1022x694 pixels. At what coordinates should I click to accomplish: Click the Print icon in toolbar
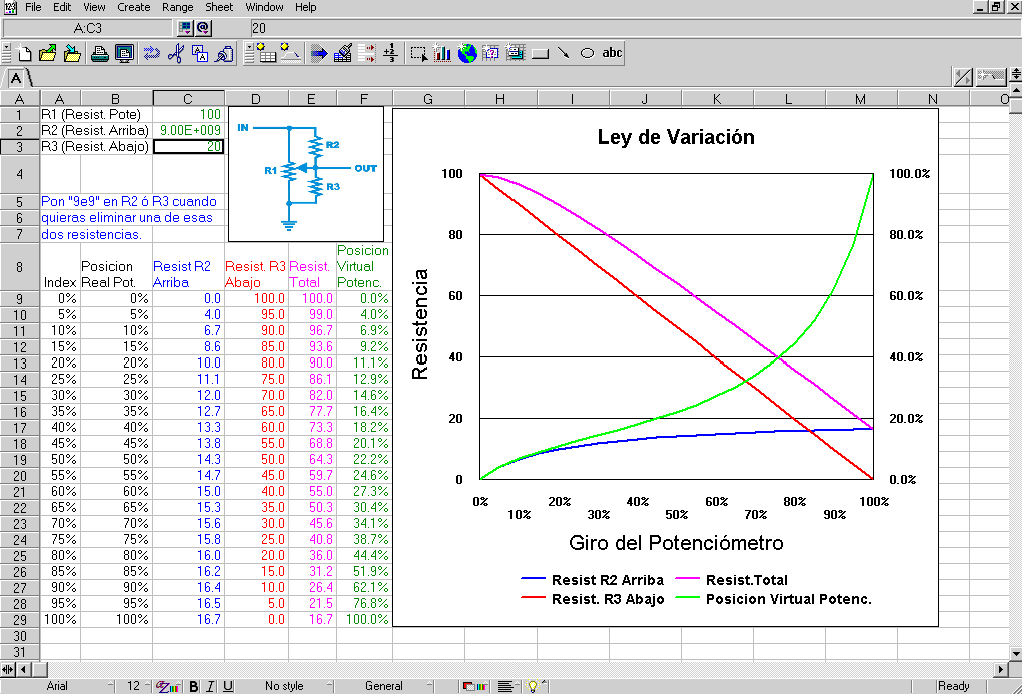click(x=100, y=53)
